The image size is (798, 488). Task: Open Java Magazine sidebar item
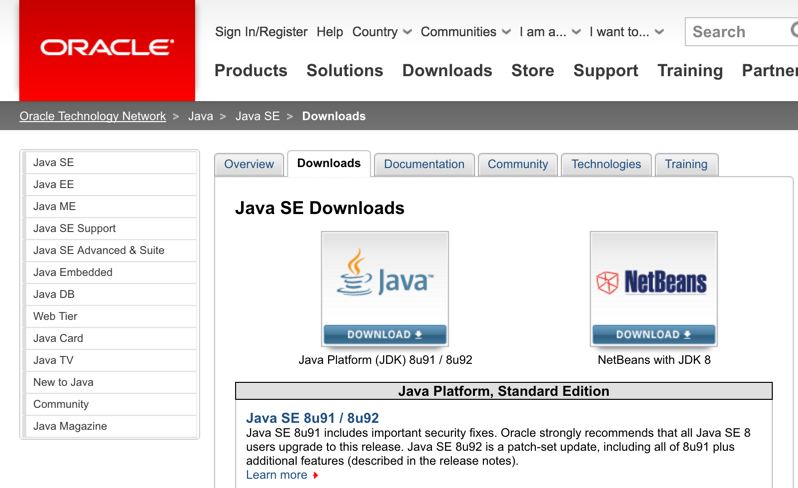tap(110, 426)
